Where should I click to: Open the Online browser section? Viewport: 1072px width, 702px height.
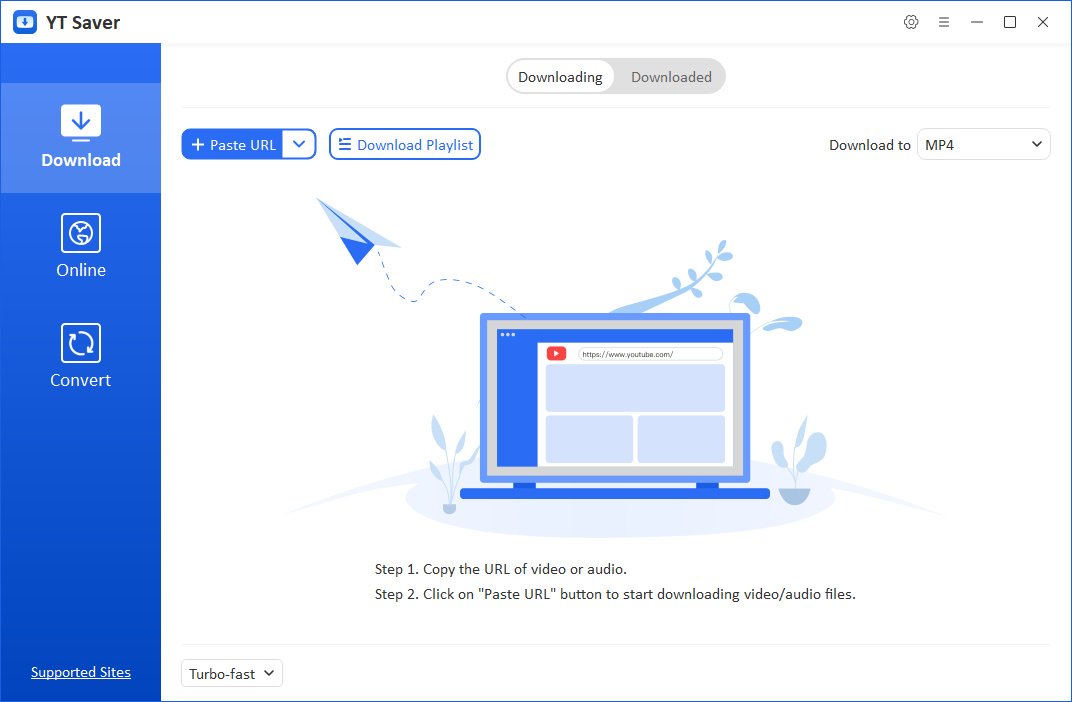pyautogui.click(x=81, y=246)
